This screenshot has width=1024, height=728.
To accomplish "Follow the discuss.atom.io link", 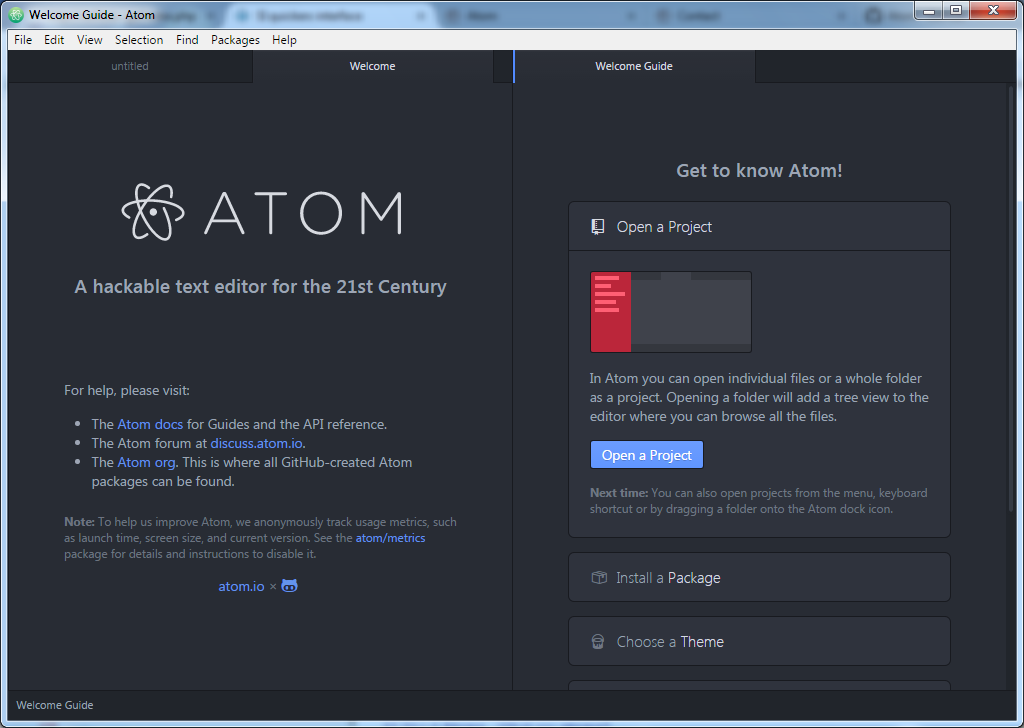I will click(x=256, y=442).
